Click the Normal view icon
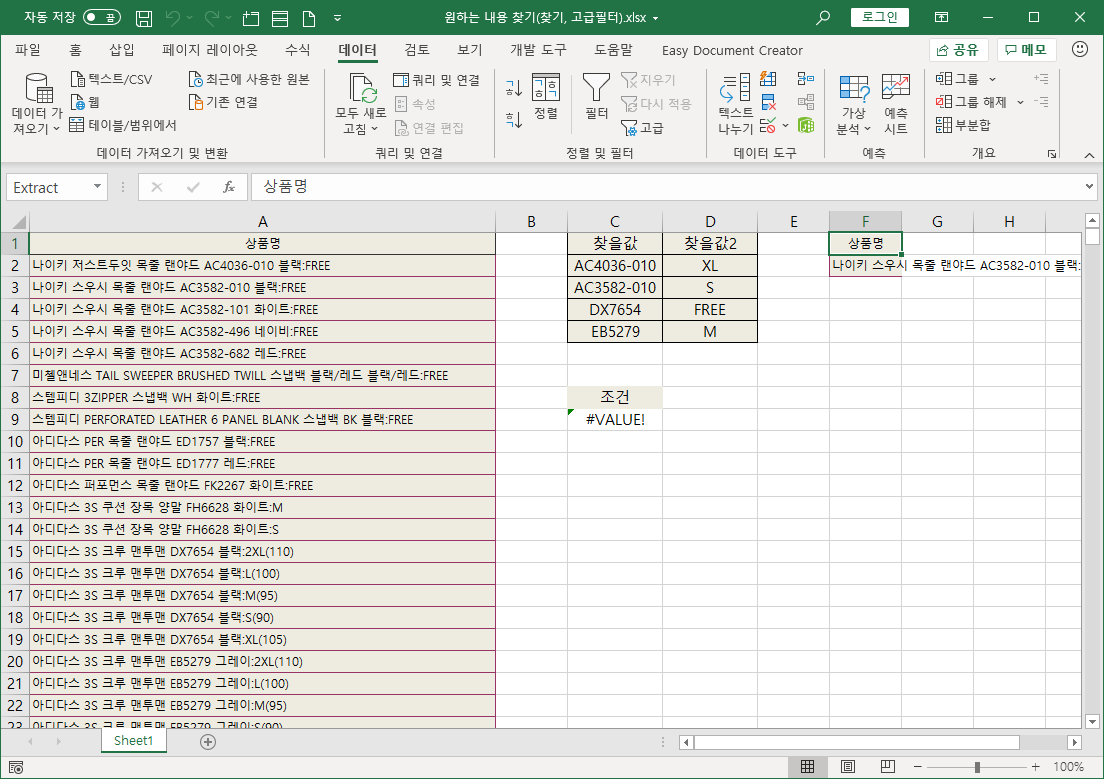This screenshot has width=1104, height=779. click(808, 766)
